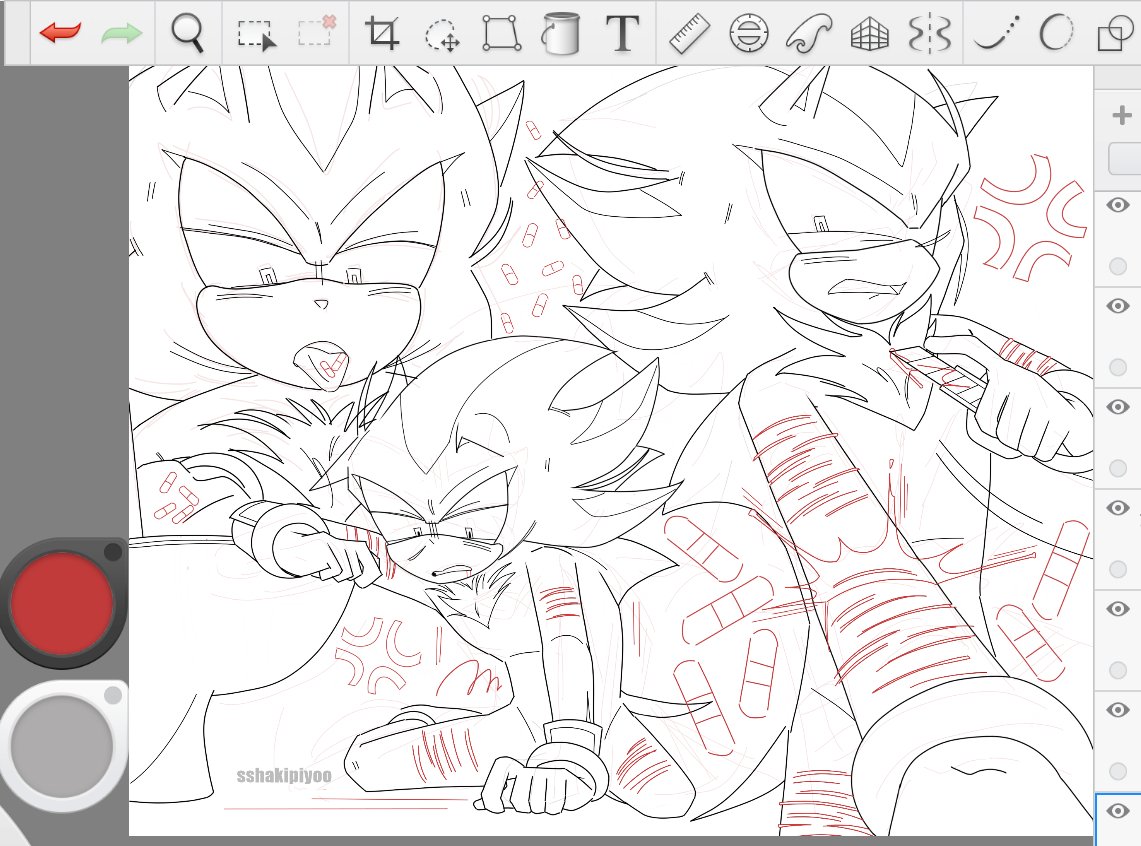Hide the selected bottom layer via eye
The width and height of the screenshot is (1141, 846).
point(1118,811)
